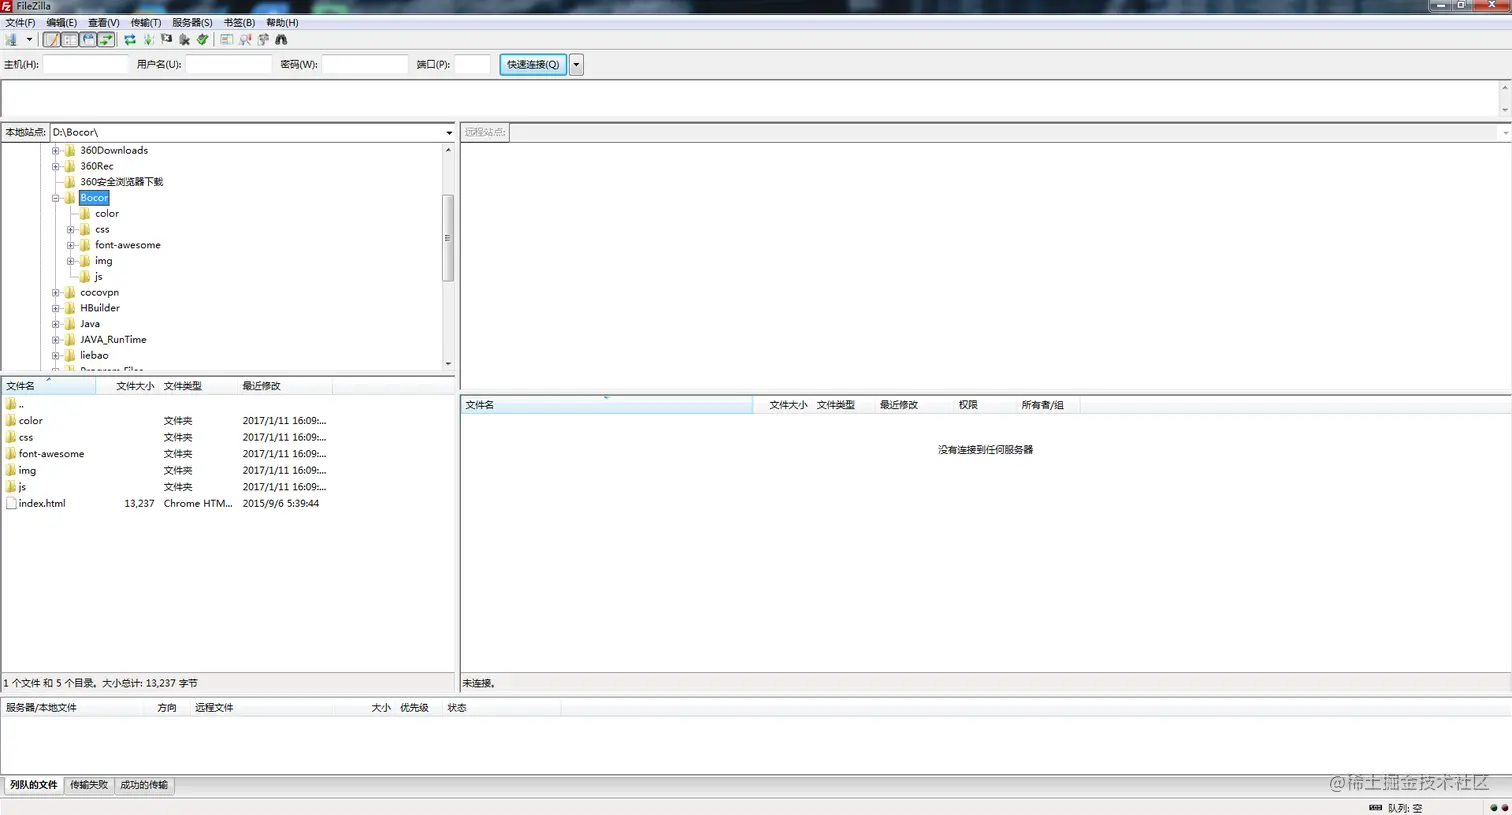The image size is (1512, 815).
Task: Expand the HBuilder tree node
Action: [56, 308]
